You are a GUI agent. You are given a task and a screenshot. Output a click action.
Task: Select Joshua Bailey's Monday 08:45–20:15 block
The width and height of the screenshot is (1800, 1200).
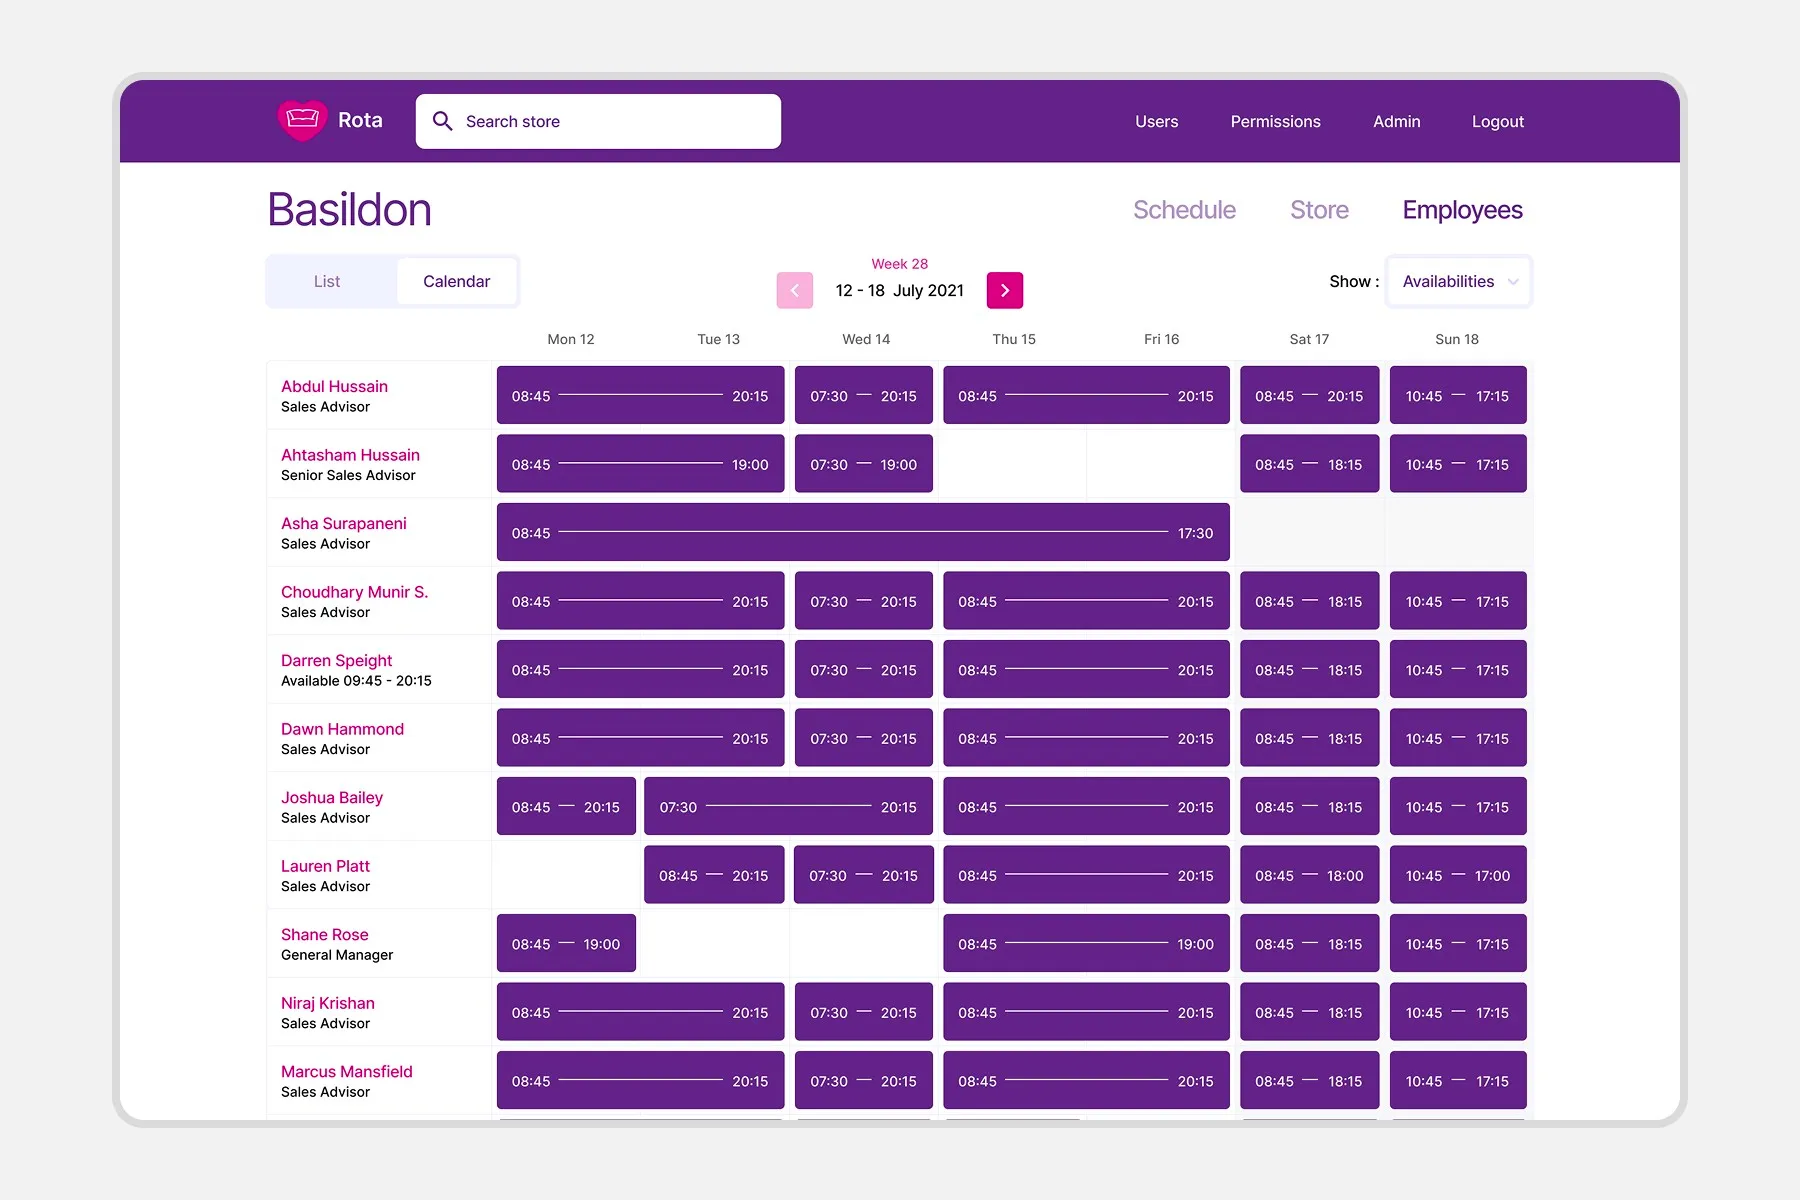pos(566,806)
